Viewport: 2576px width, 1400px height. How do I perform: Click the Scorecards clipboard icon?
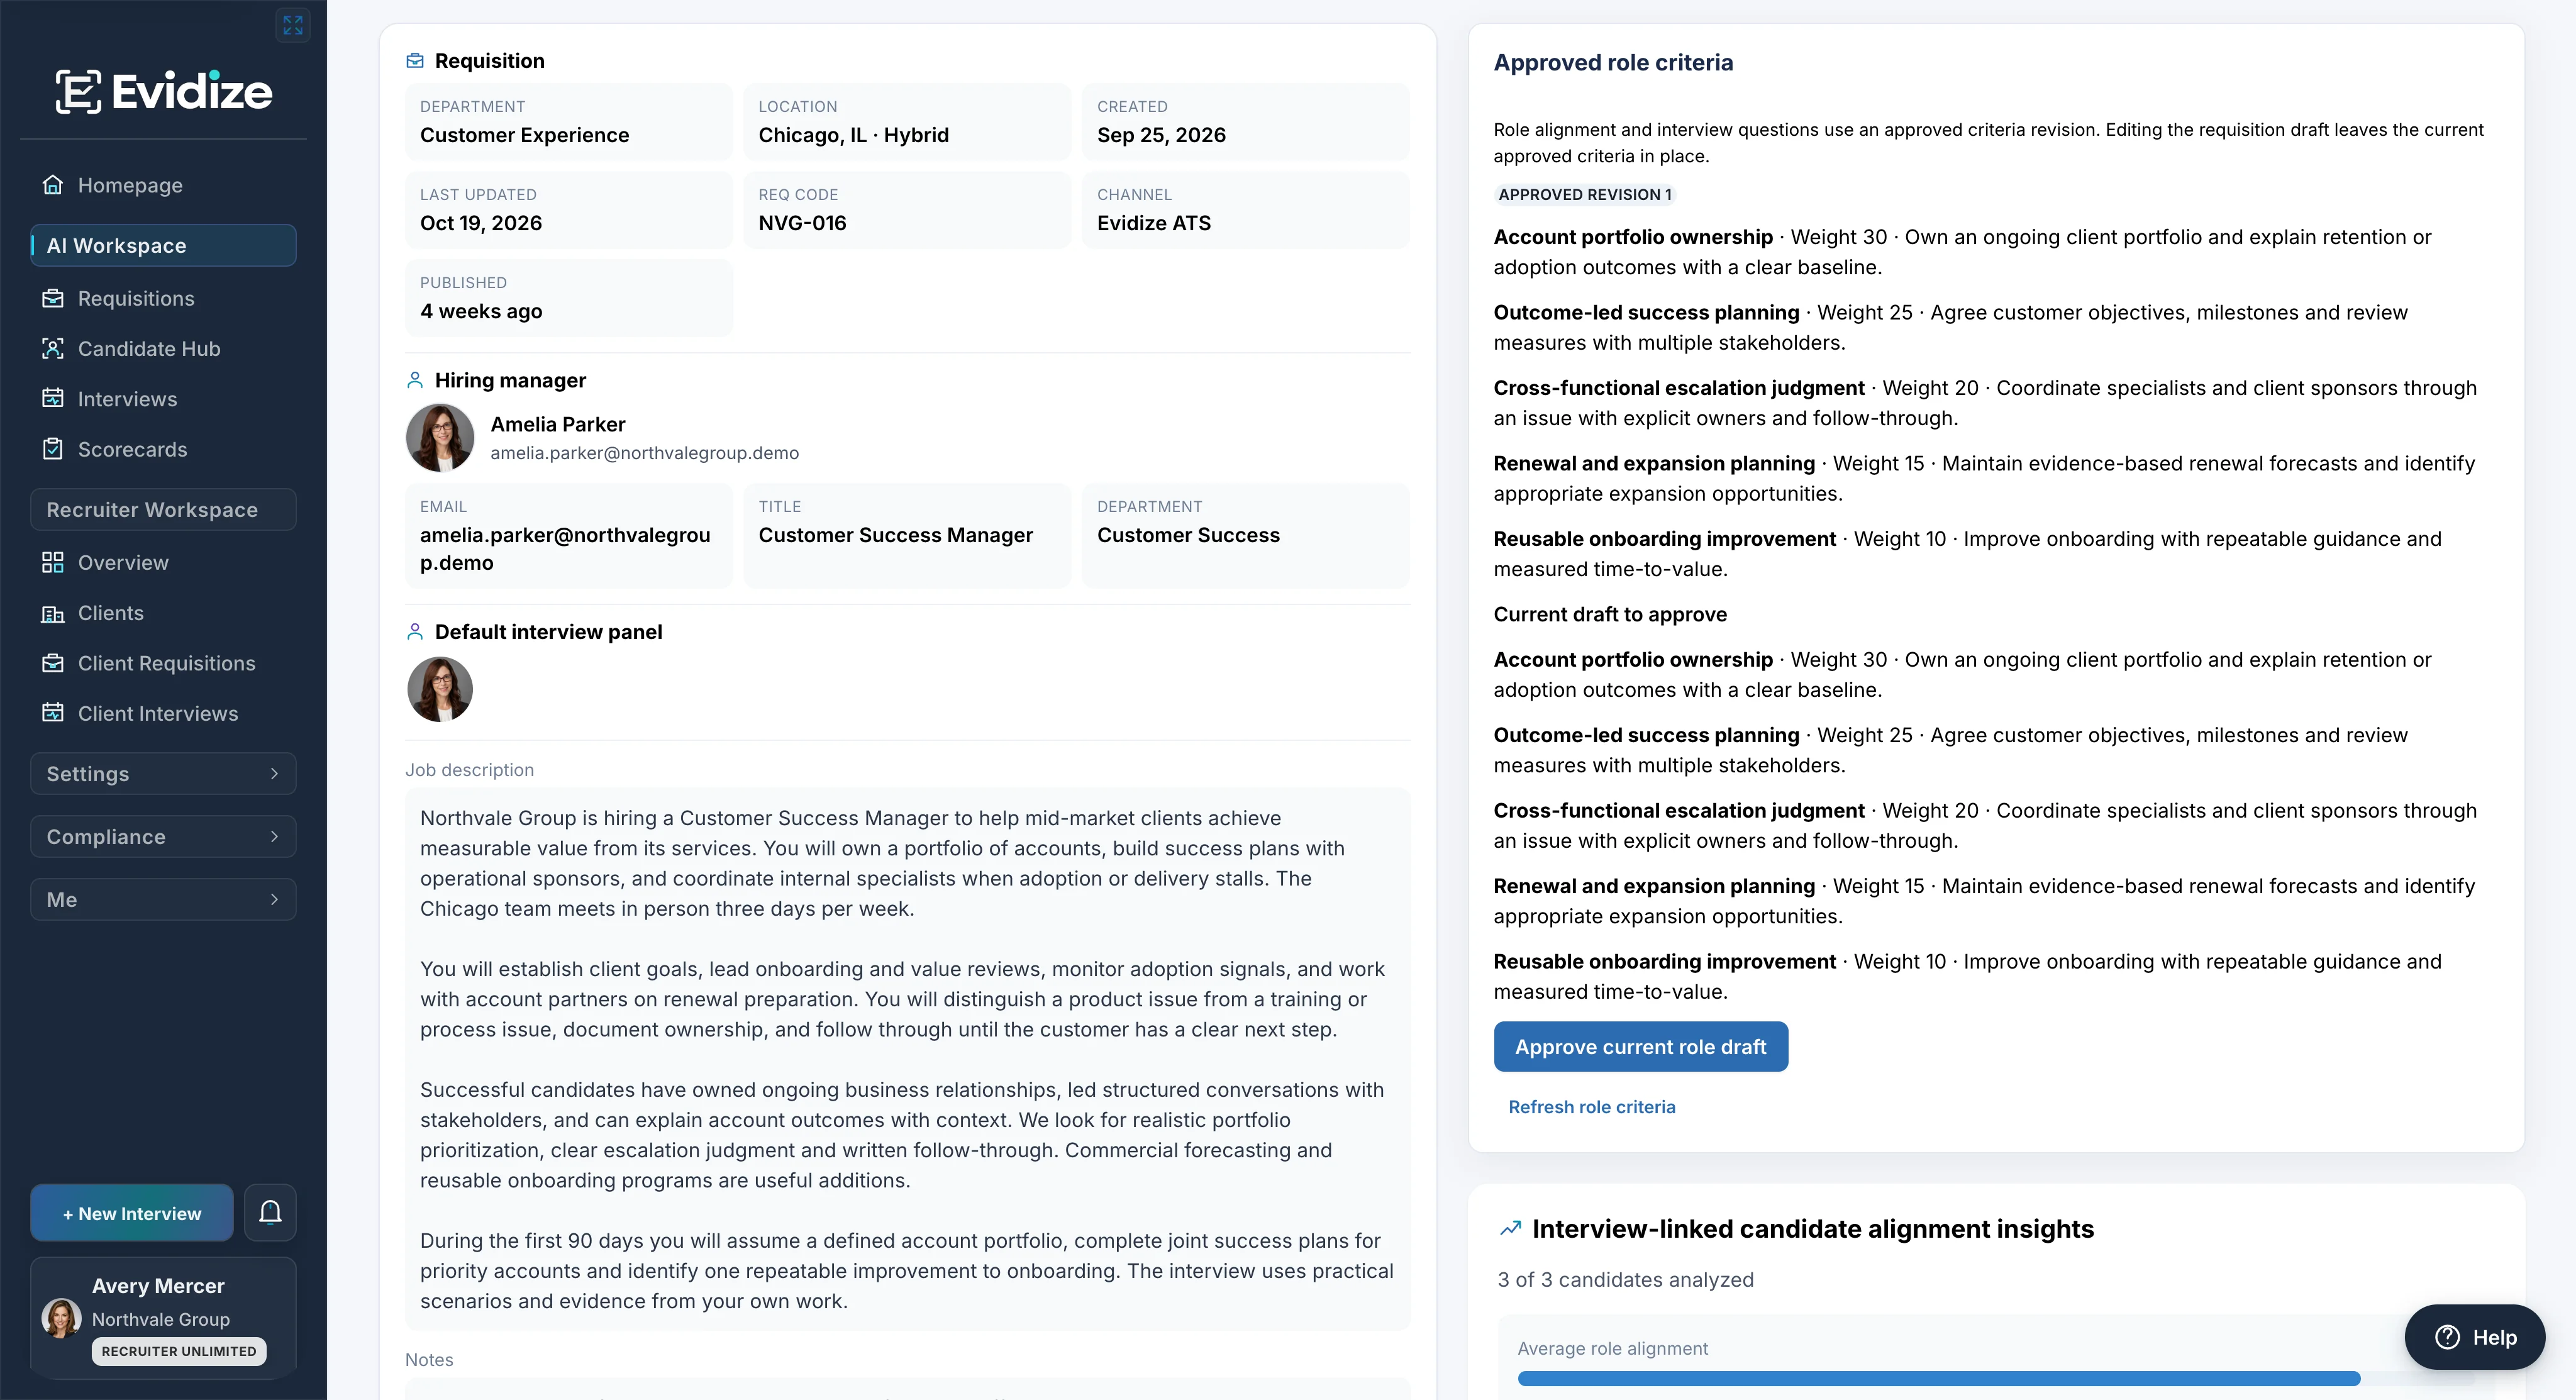(x=53, y=449)
